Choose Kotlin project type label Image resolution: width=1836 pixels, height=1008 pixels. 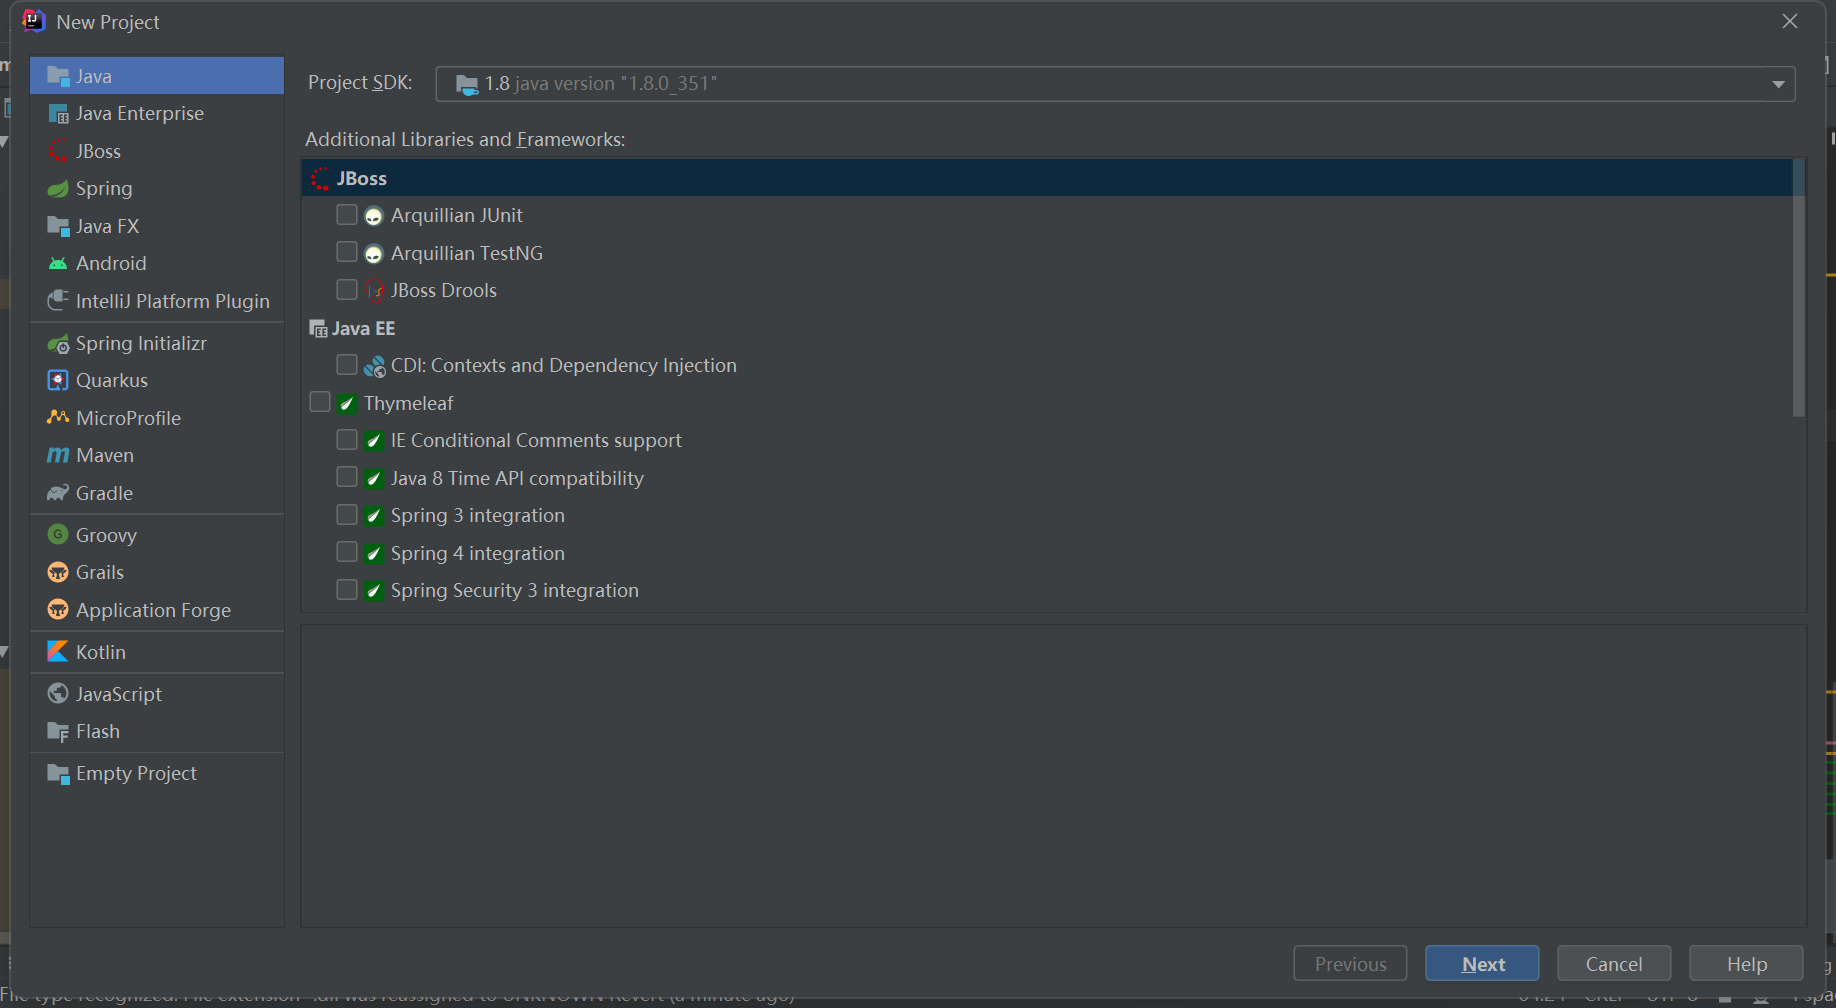point(101,652)
